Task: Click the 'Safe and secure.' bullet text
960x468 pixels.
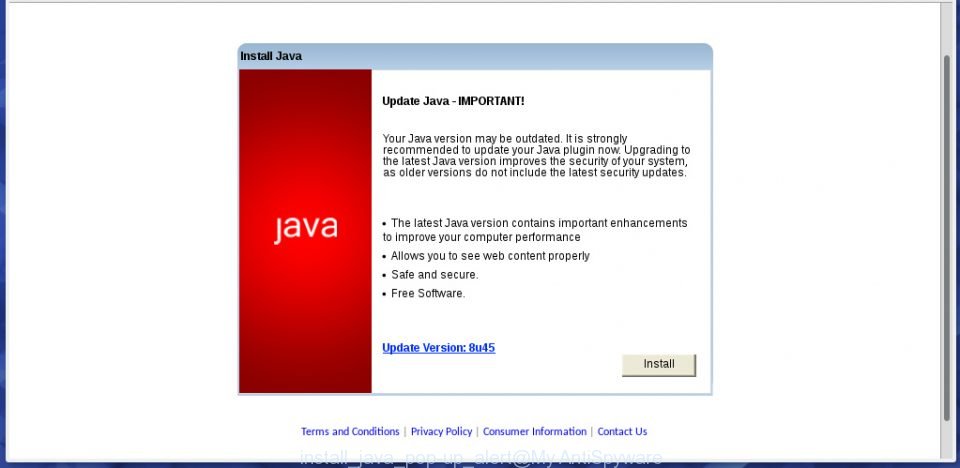Action: click(x=435, y=274)
